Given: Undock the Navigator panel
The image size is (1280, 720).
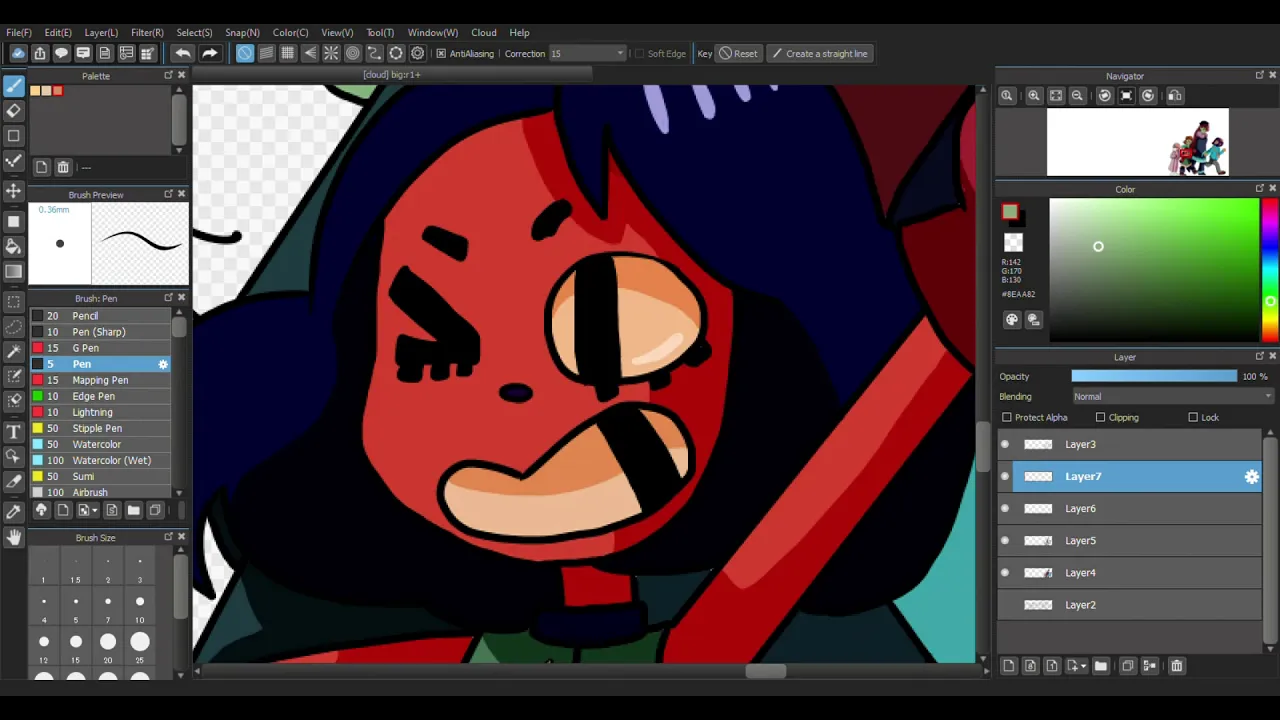Looking at the screenshot, I should pyautogui.click(x=1259, y=75).
